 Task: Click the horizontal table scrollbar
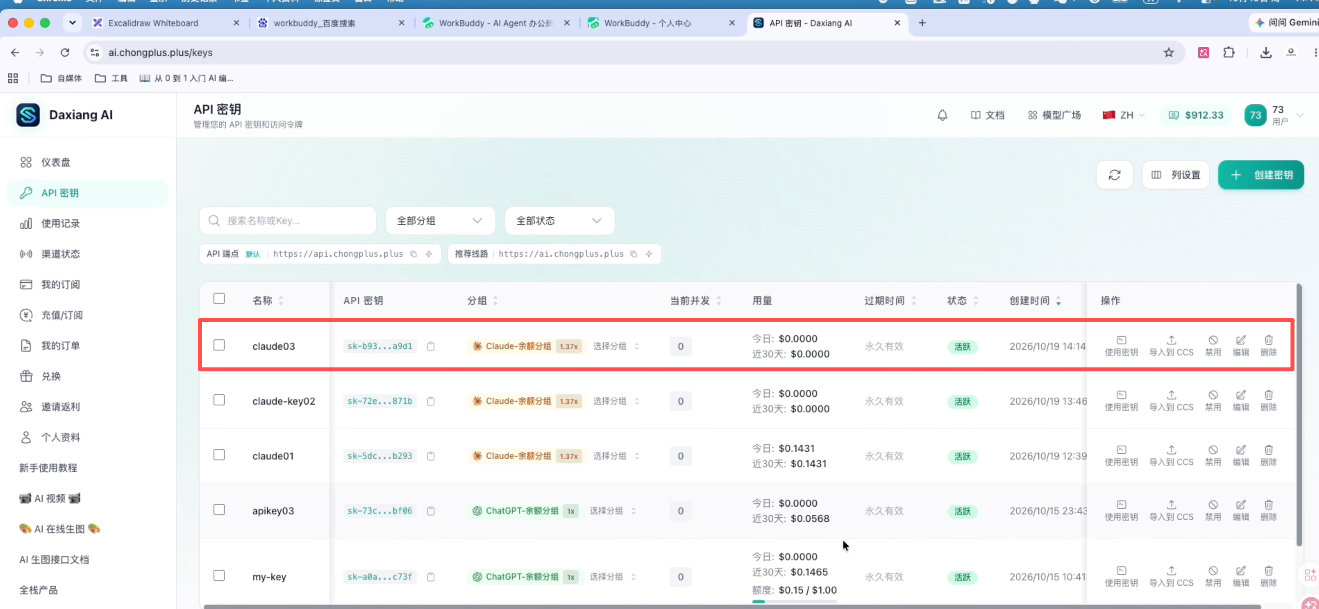click(x=730, y=606)
